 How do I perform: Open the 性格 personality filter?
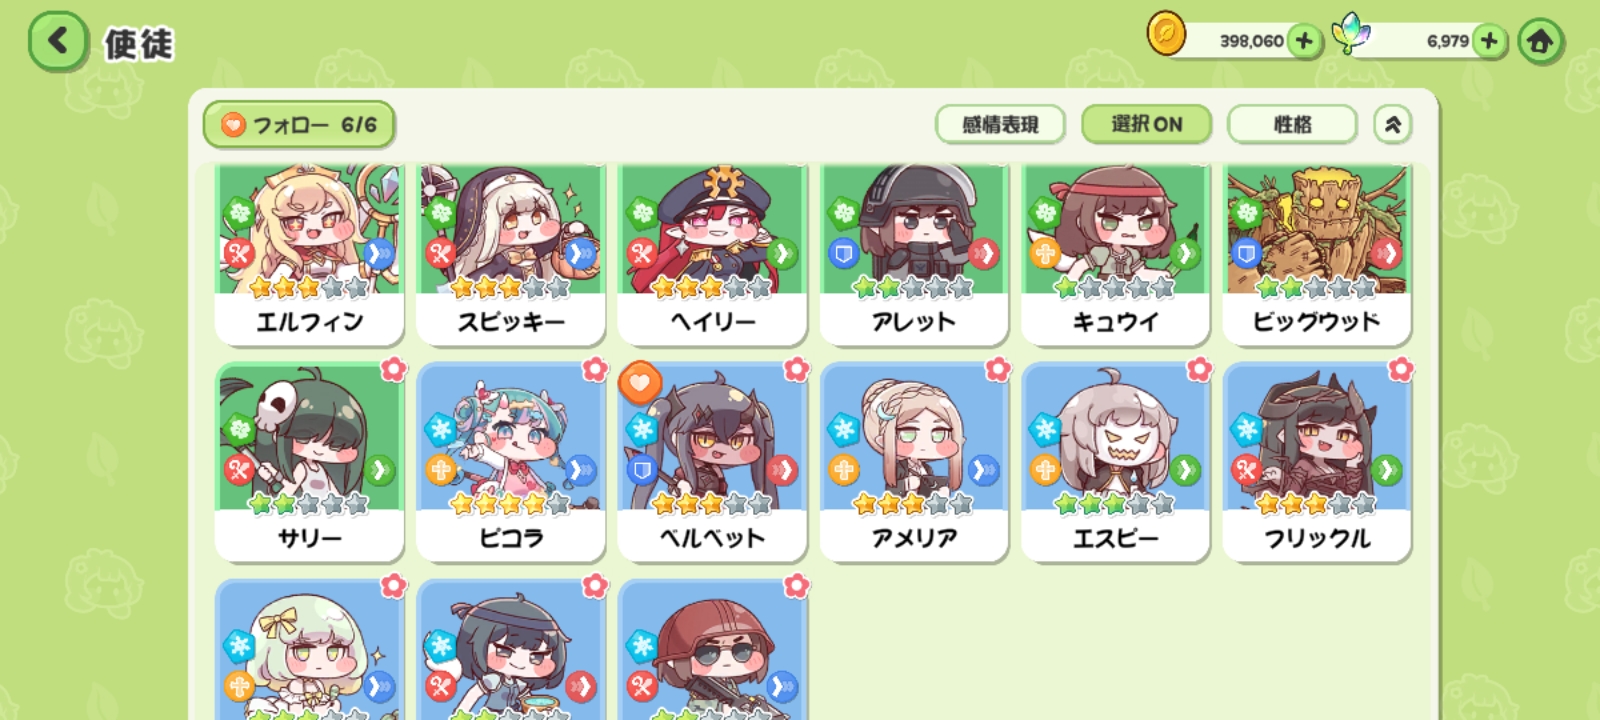pos(1292,124)
